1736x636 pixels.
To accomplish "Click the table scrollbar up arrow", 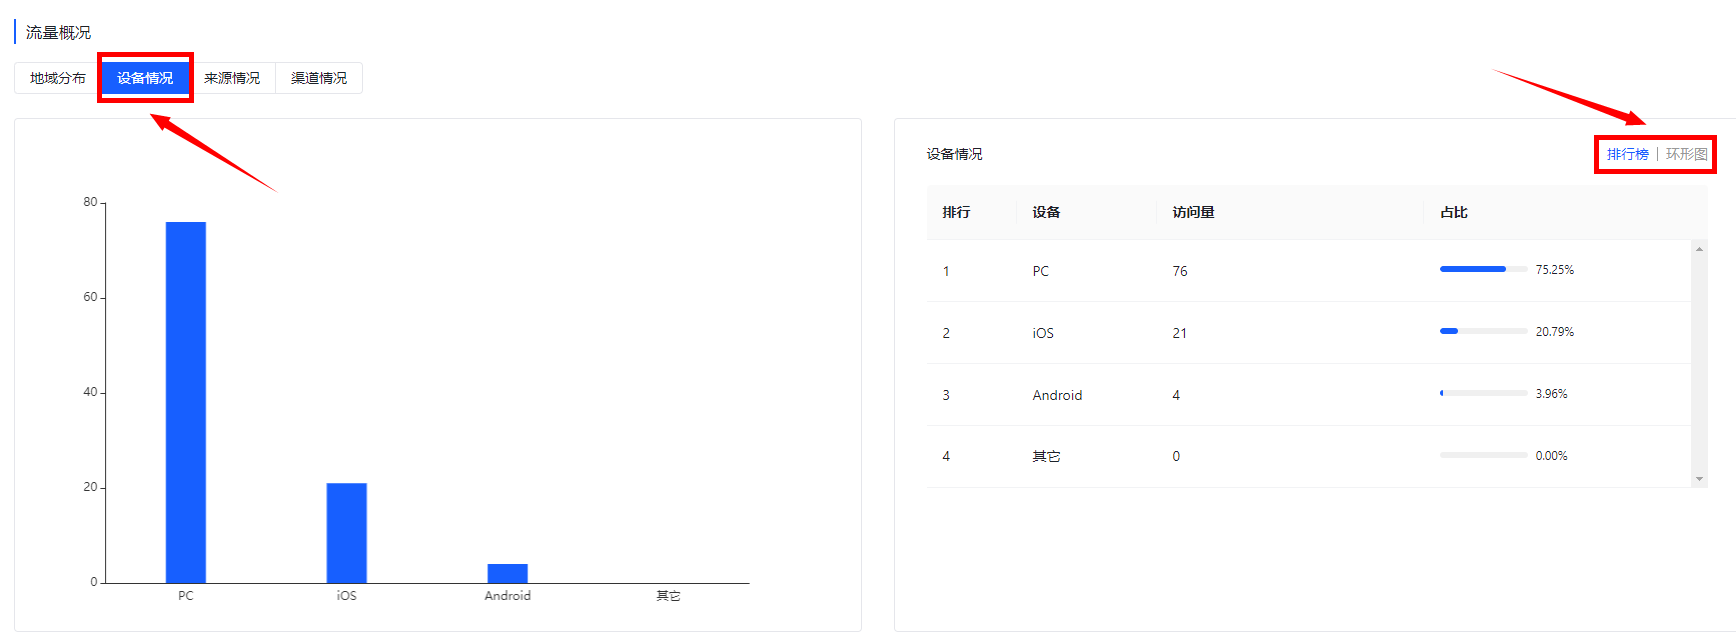I will click(1699, 249).
